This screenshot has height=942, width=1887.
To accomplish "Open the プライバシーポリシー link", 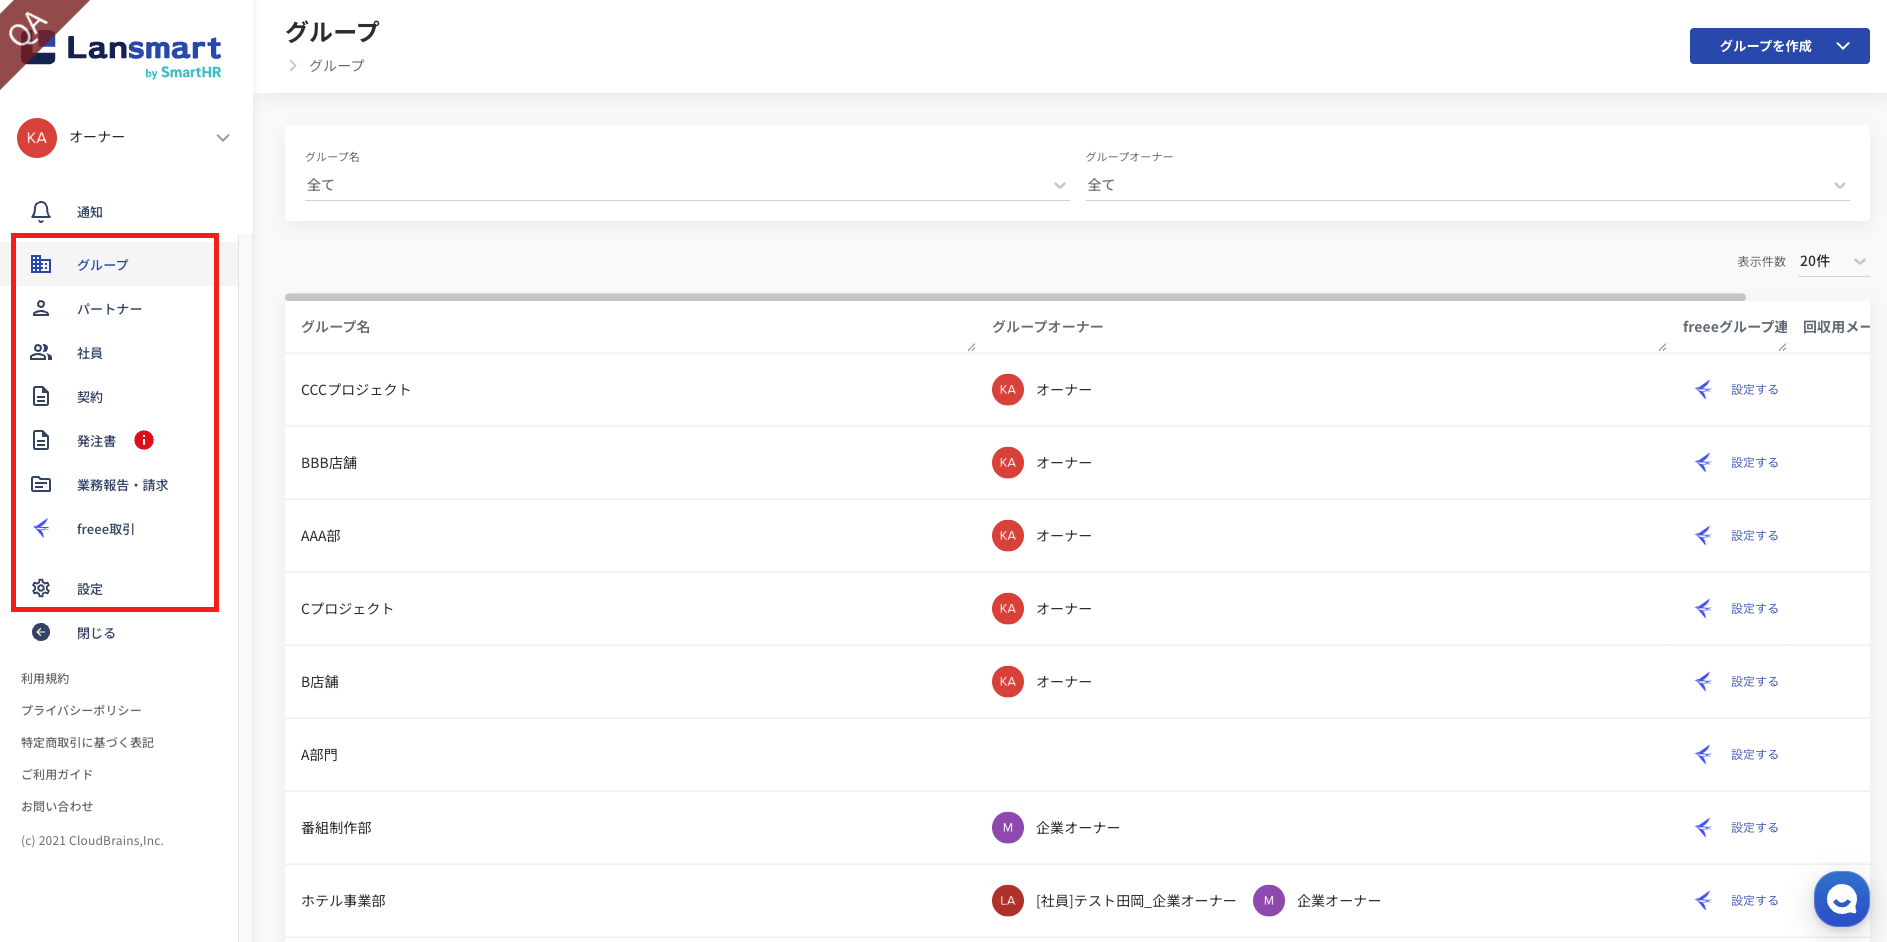I will tap(81, 710).
